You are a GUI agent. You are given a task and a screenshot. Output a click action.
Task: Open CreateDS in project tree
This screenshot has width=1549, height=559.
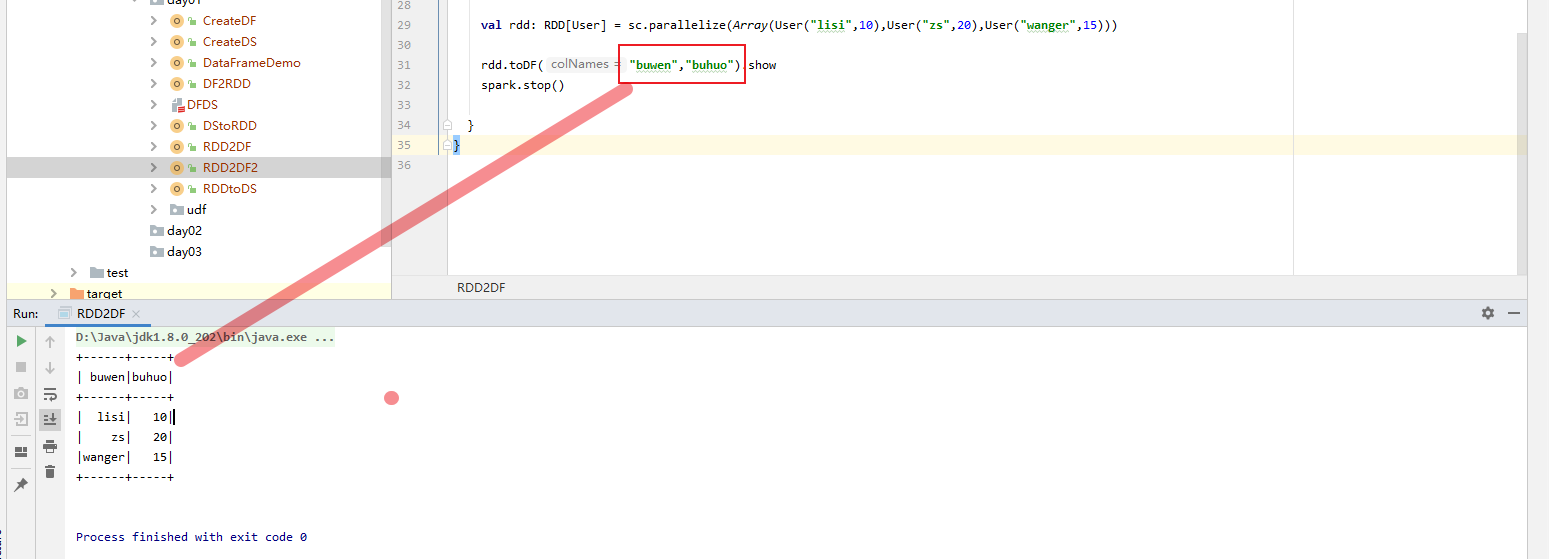coord(229,41)
